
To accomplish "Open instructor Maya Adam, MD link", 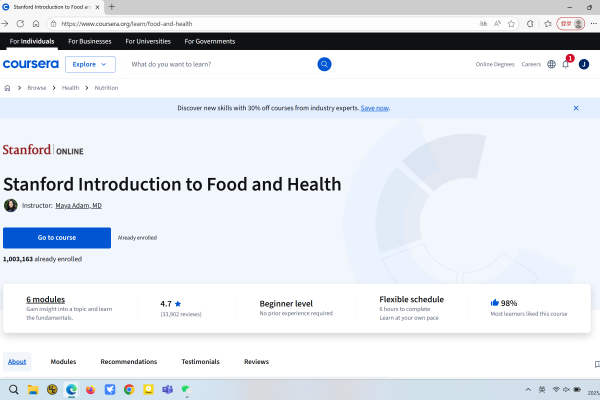I will click(x=78, y=206).
